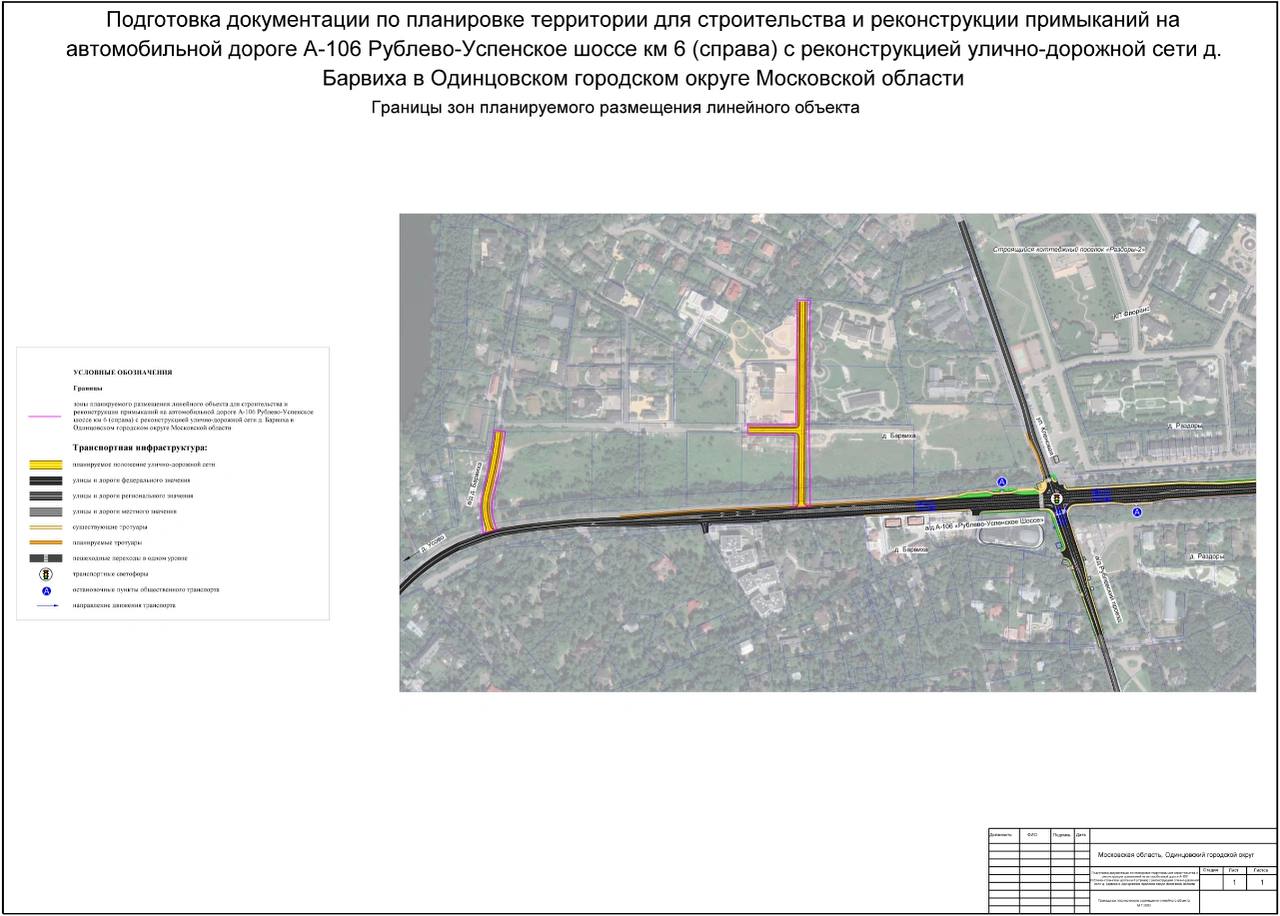Click the 'д. Раздоры' label south of the highway
1280x916 pixels.
[x=1208, y=556]
